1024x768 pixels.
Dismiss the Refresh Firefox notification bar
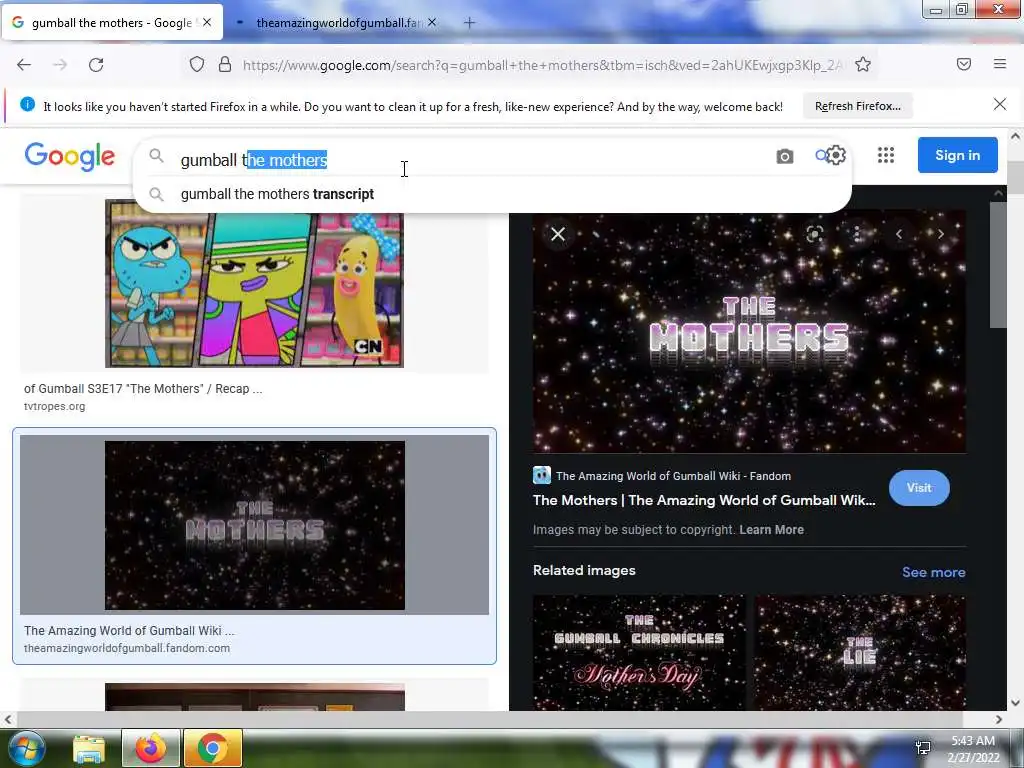999,104
